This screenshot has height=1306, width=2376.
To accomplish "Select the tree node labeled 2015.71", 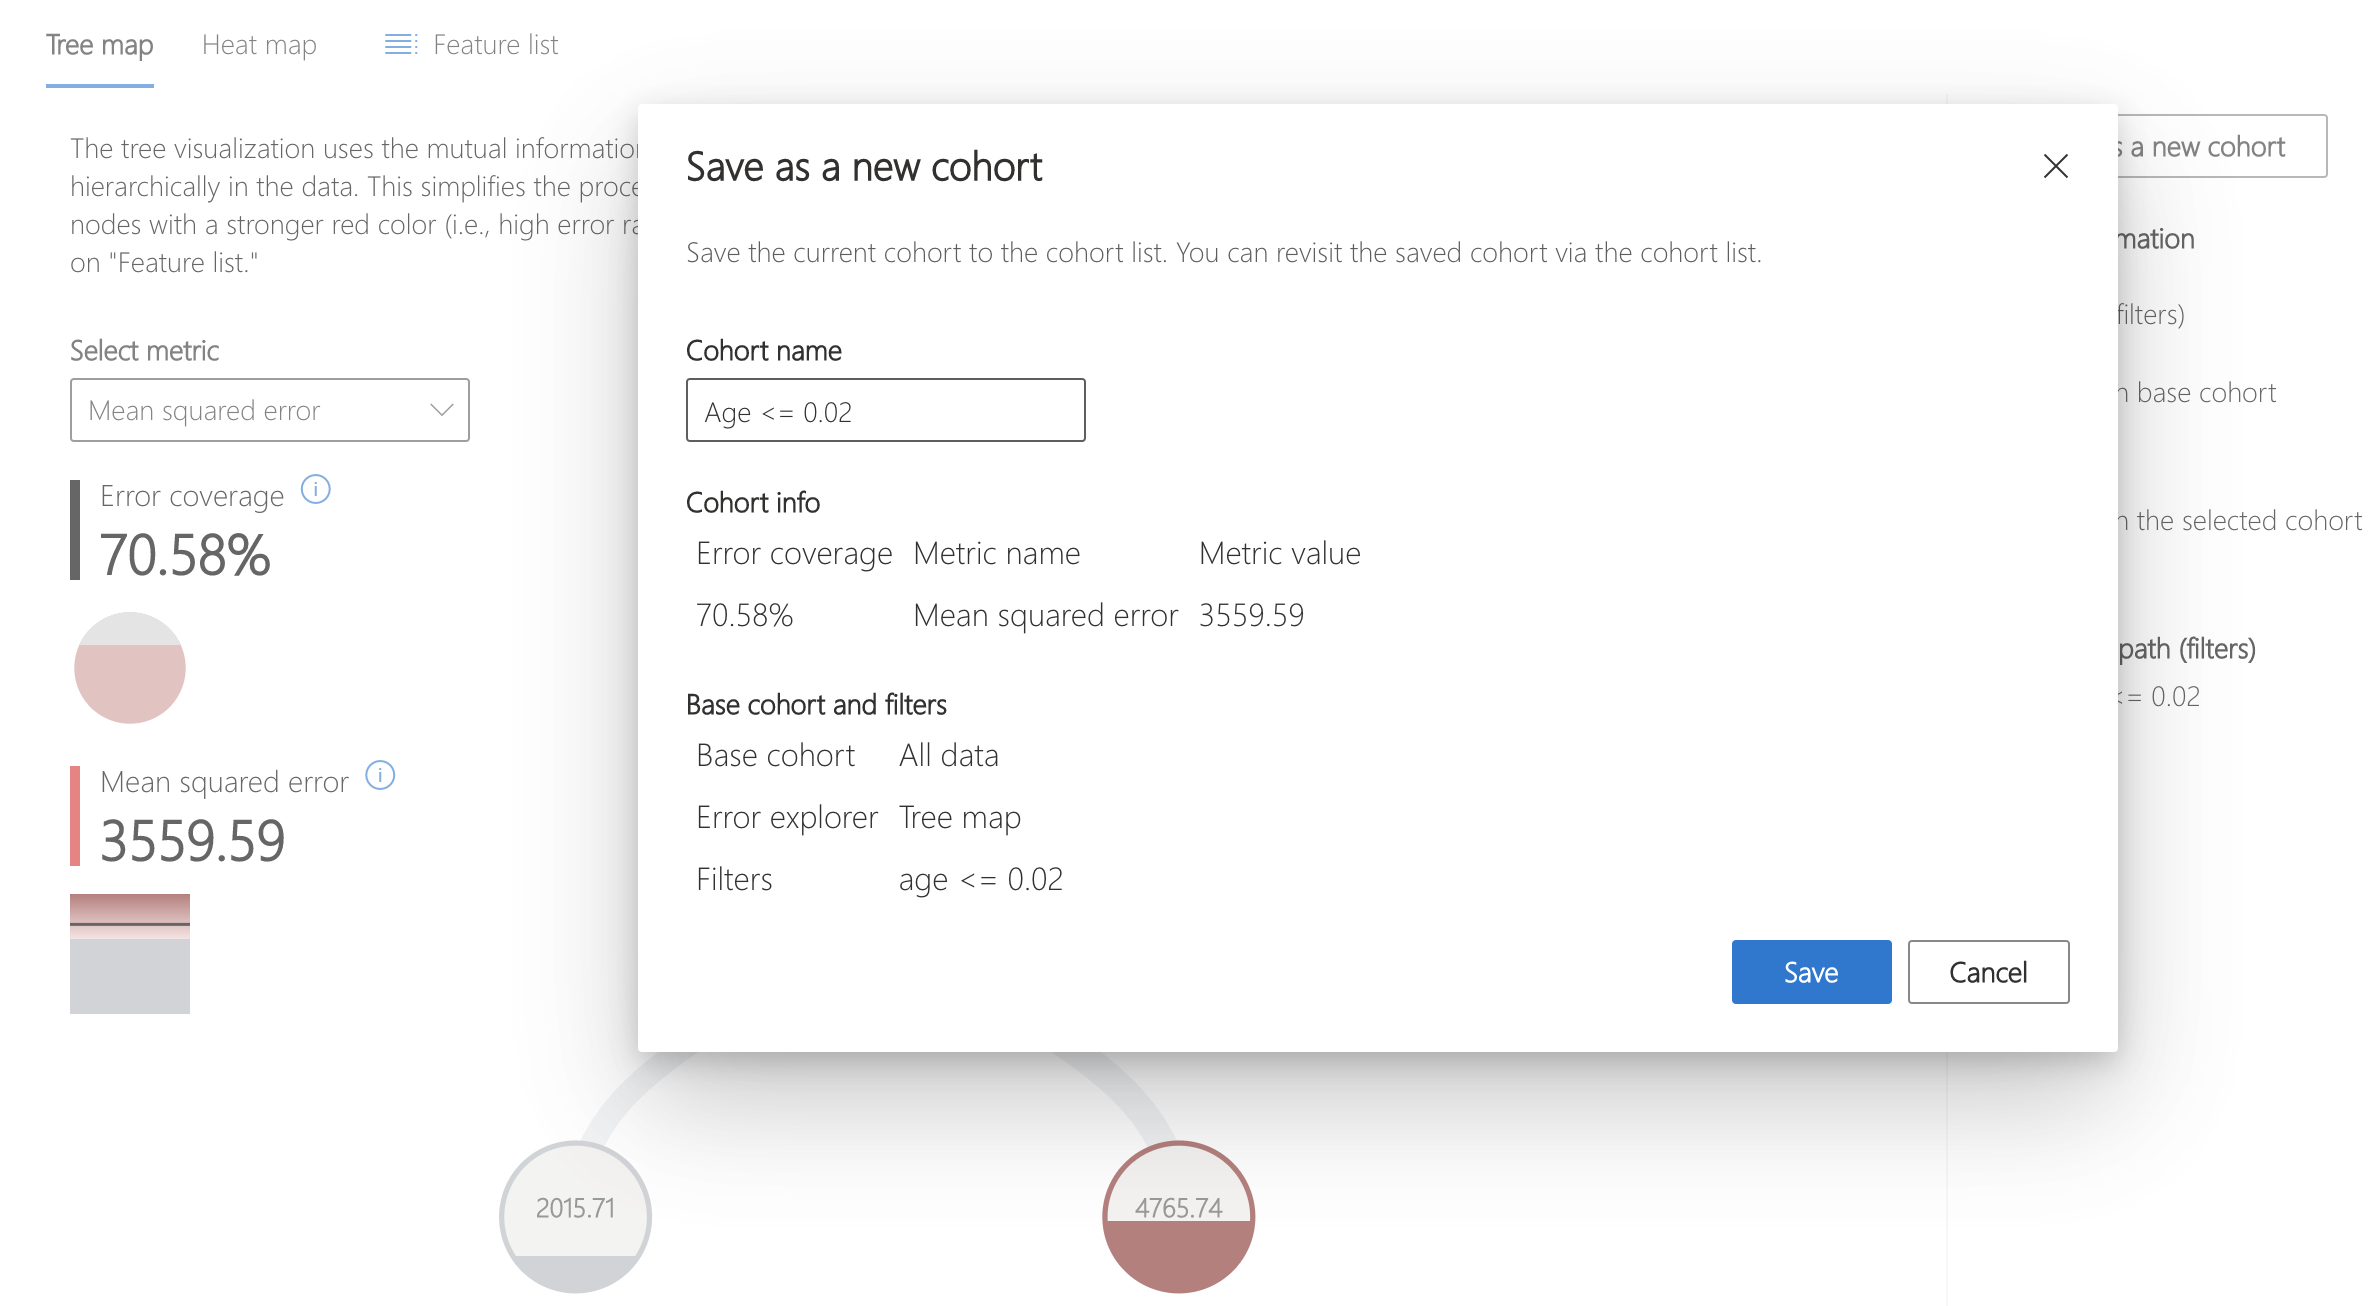I will (x=575, y=1217).
